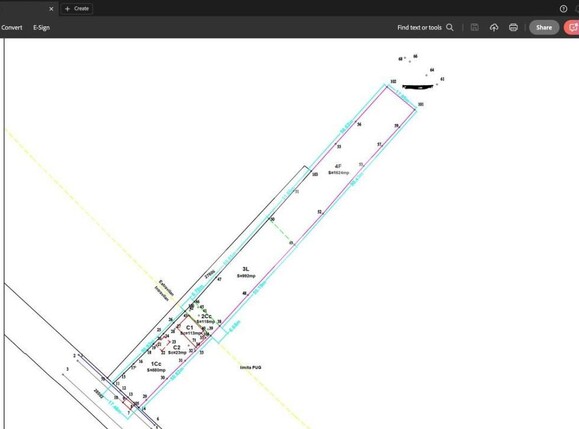Click the 1Cc parcel label in the drawing
Image resolution: width=579 pixels, height=429 pixels.
point(156,364)
